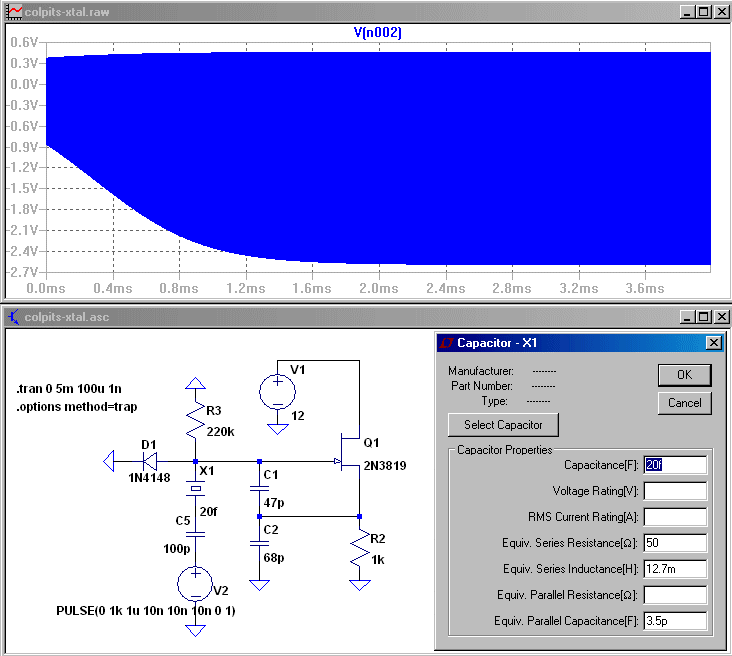Click the V(n002) trace label
Image resolution: width=732 pixels, height=656 pixels.
(x=377, y=33)
